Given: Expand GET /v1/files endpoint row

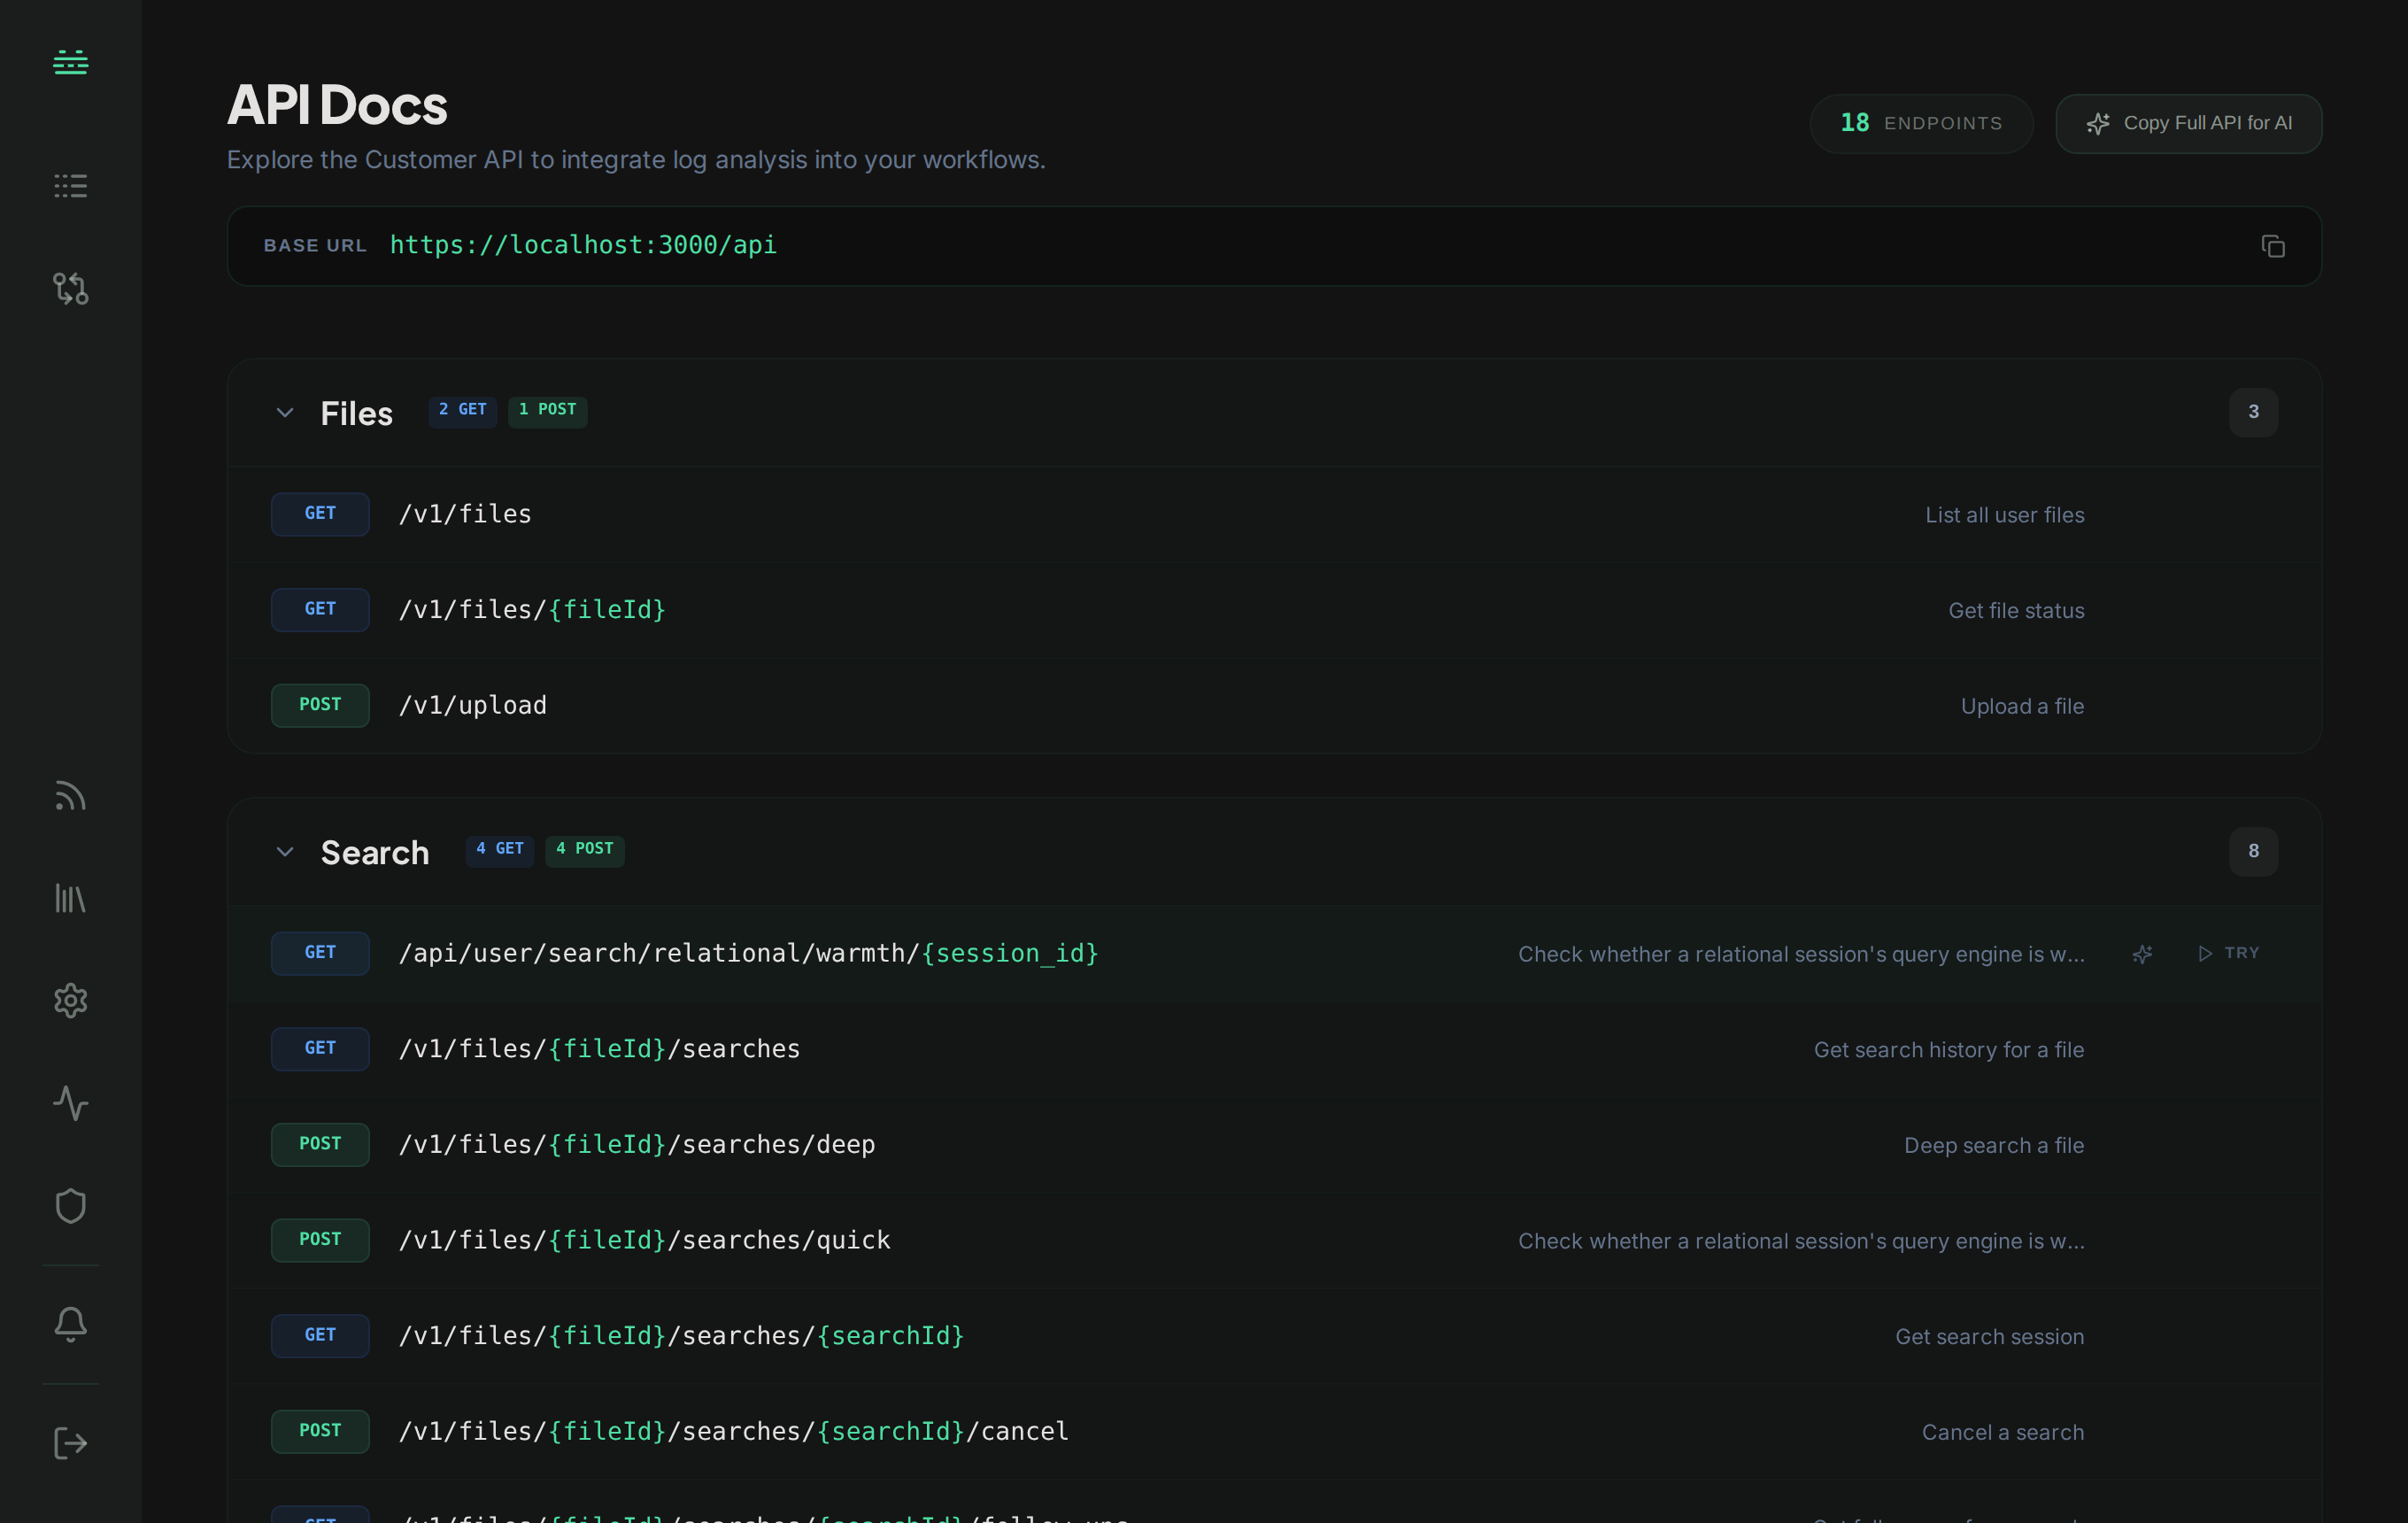Looking at the screenshot, I should [1274, 514].
